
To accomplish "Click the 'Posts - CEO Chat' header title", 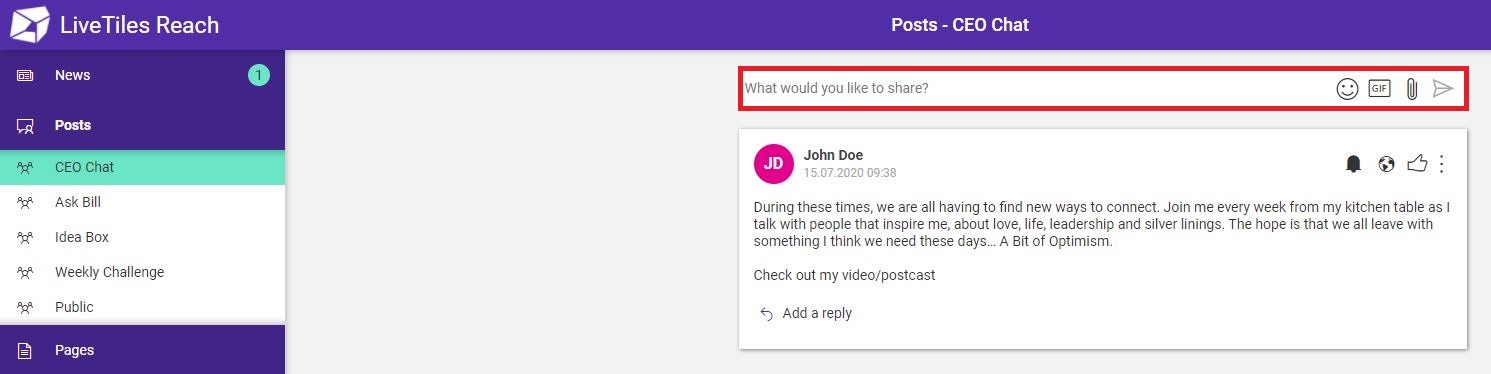I will pyautogui.click(x=960, y=25).
